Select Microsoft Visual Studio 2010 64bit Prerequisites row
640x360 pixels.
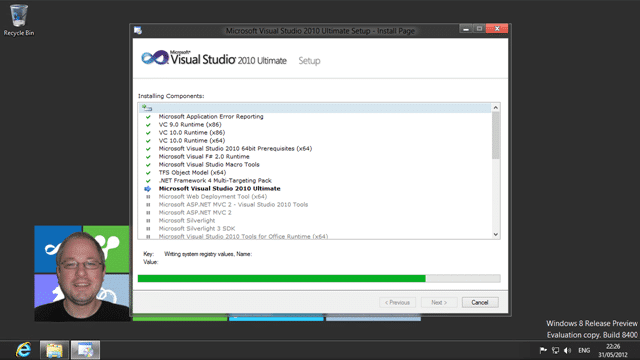tap(235, 149)
